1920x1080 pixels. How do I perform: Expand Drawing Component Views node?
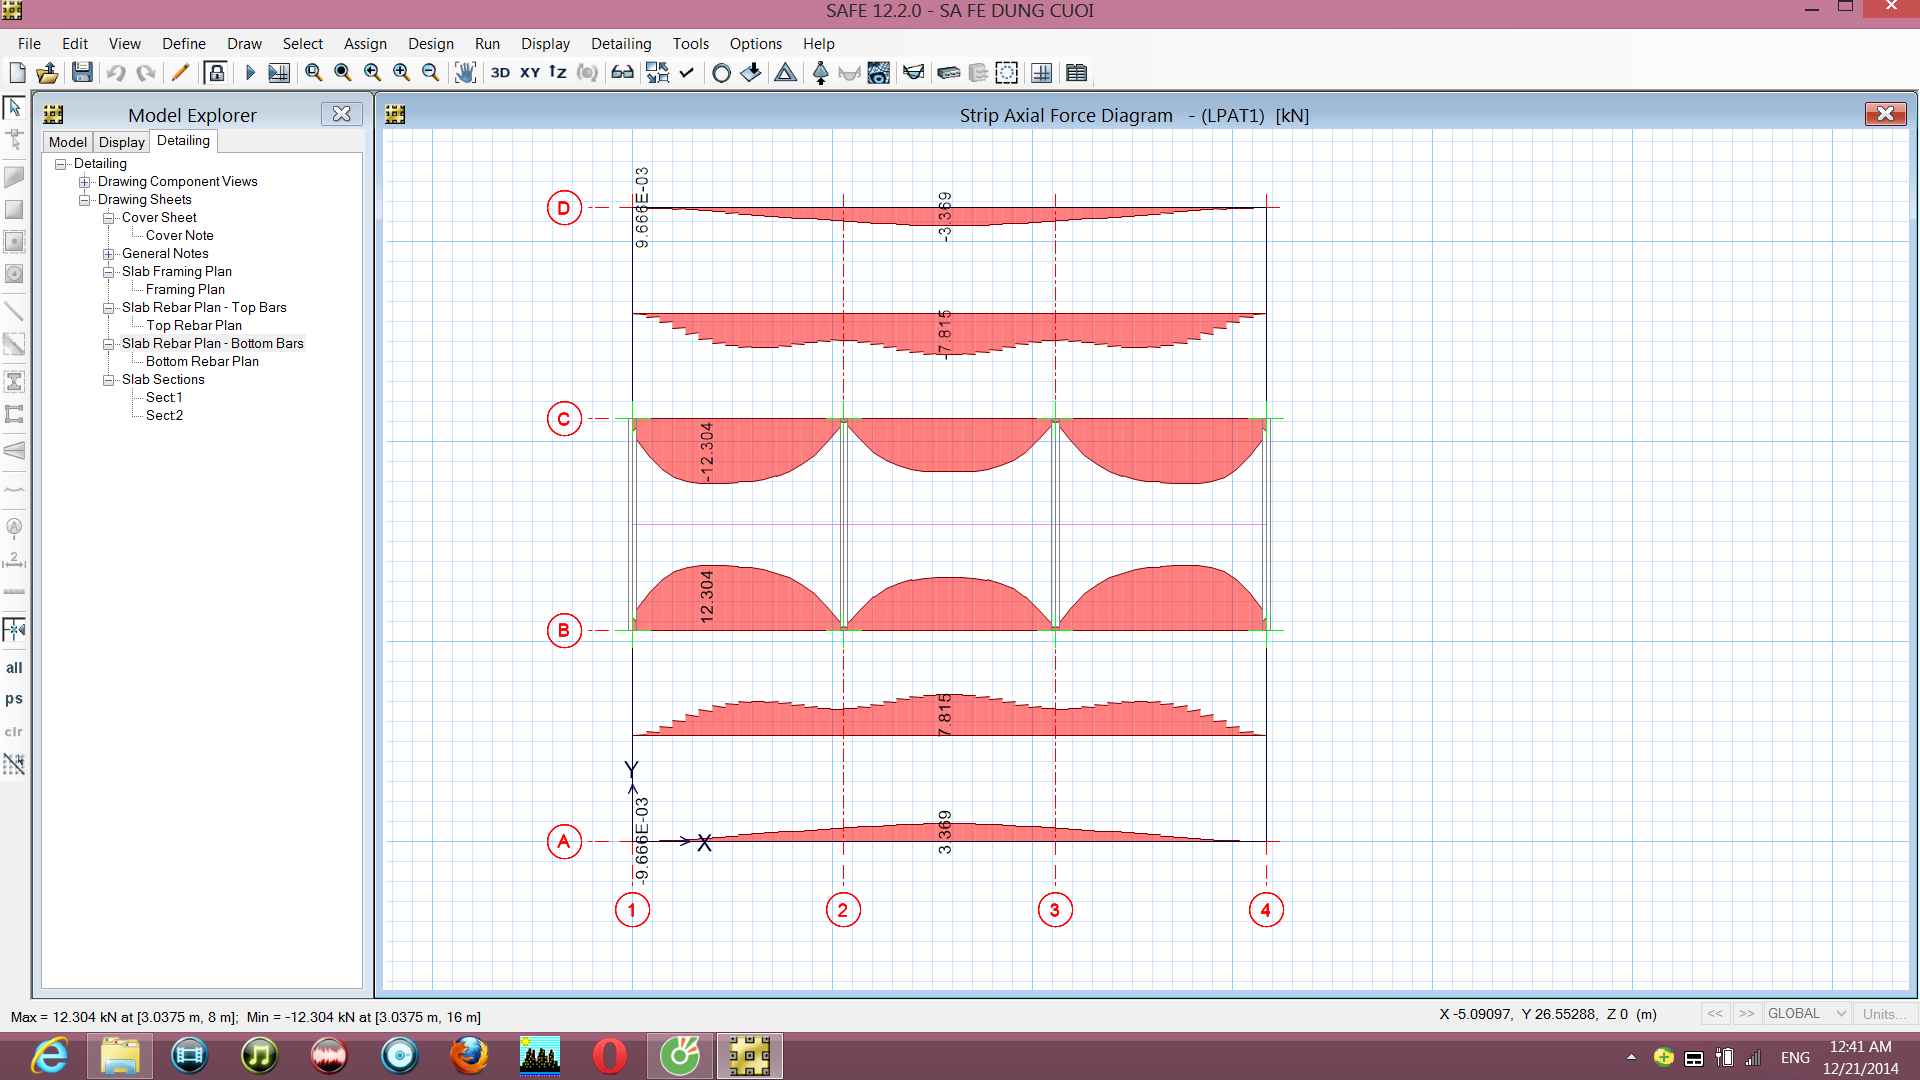[x=85, y=182]
